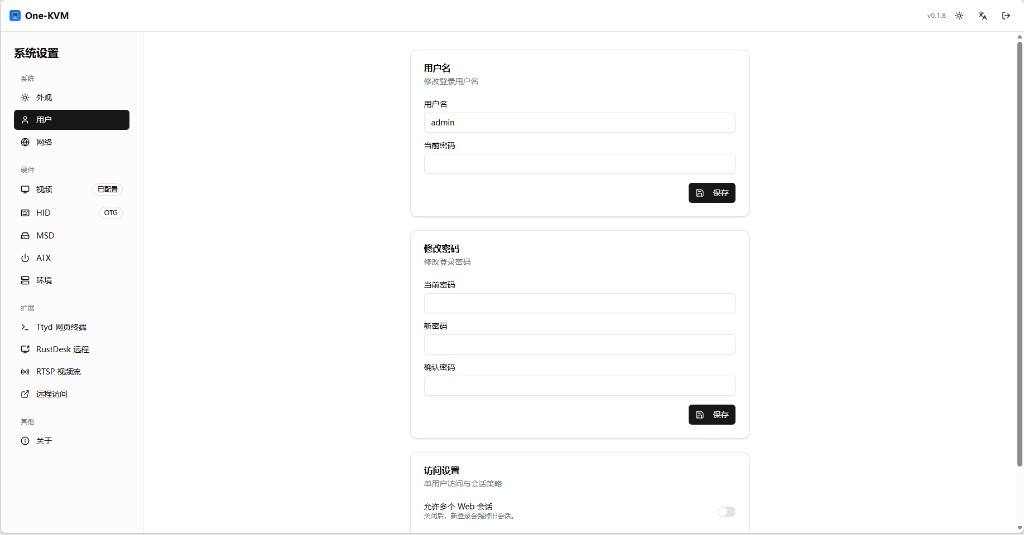This screenshot has width=1024, height=535.
Task: Click the username field containing admin
Action: pyautogui.click(x=579, y=122)
